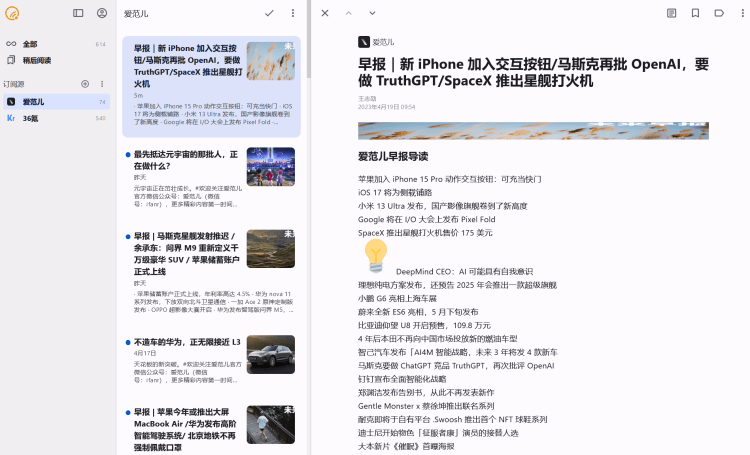Click the metaverse city article thumbnail
Image resolution: width=750 pixels, height=455 pixels.
(x=271, y=166)
